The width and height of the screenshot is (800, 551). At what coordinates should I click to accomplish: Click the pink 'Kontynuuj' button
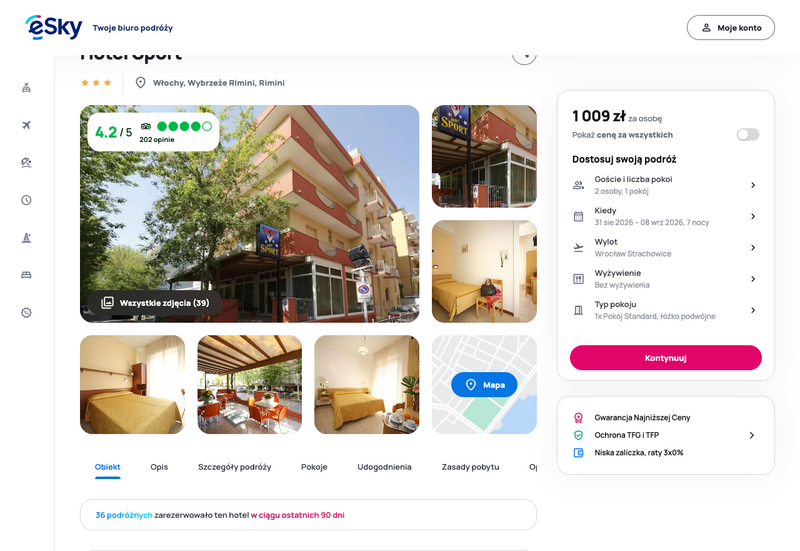click(x=666, y=358)
